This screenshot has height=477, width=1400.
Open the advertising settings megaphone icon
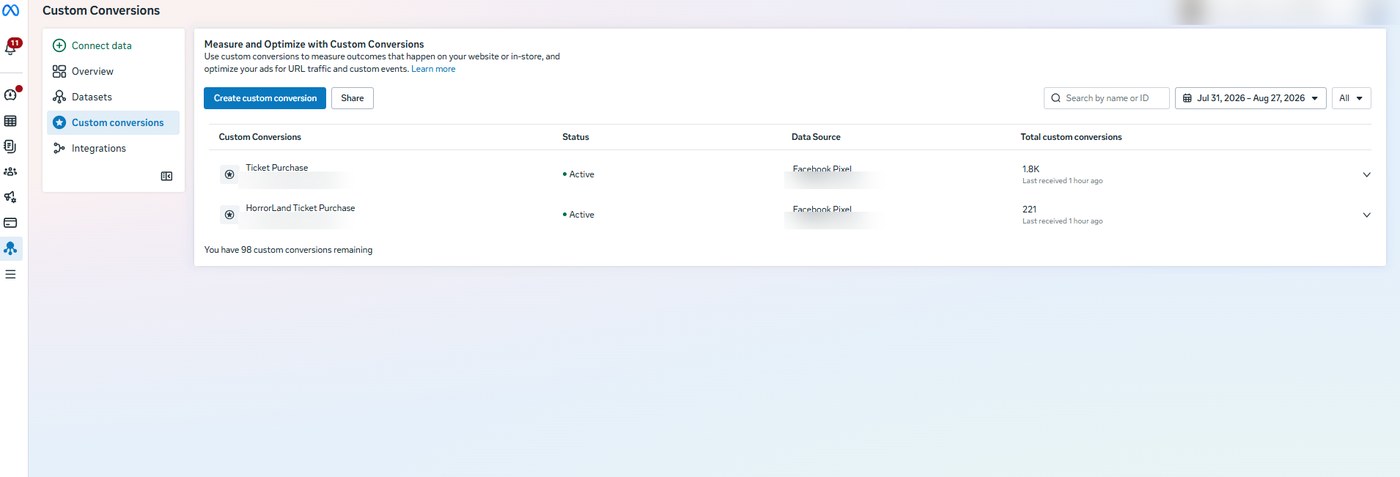[x=10, y=197]
